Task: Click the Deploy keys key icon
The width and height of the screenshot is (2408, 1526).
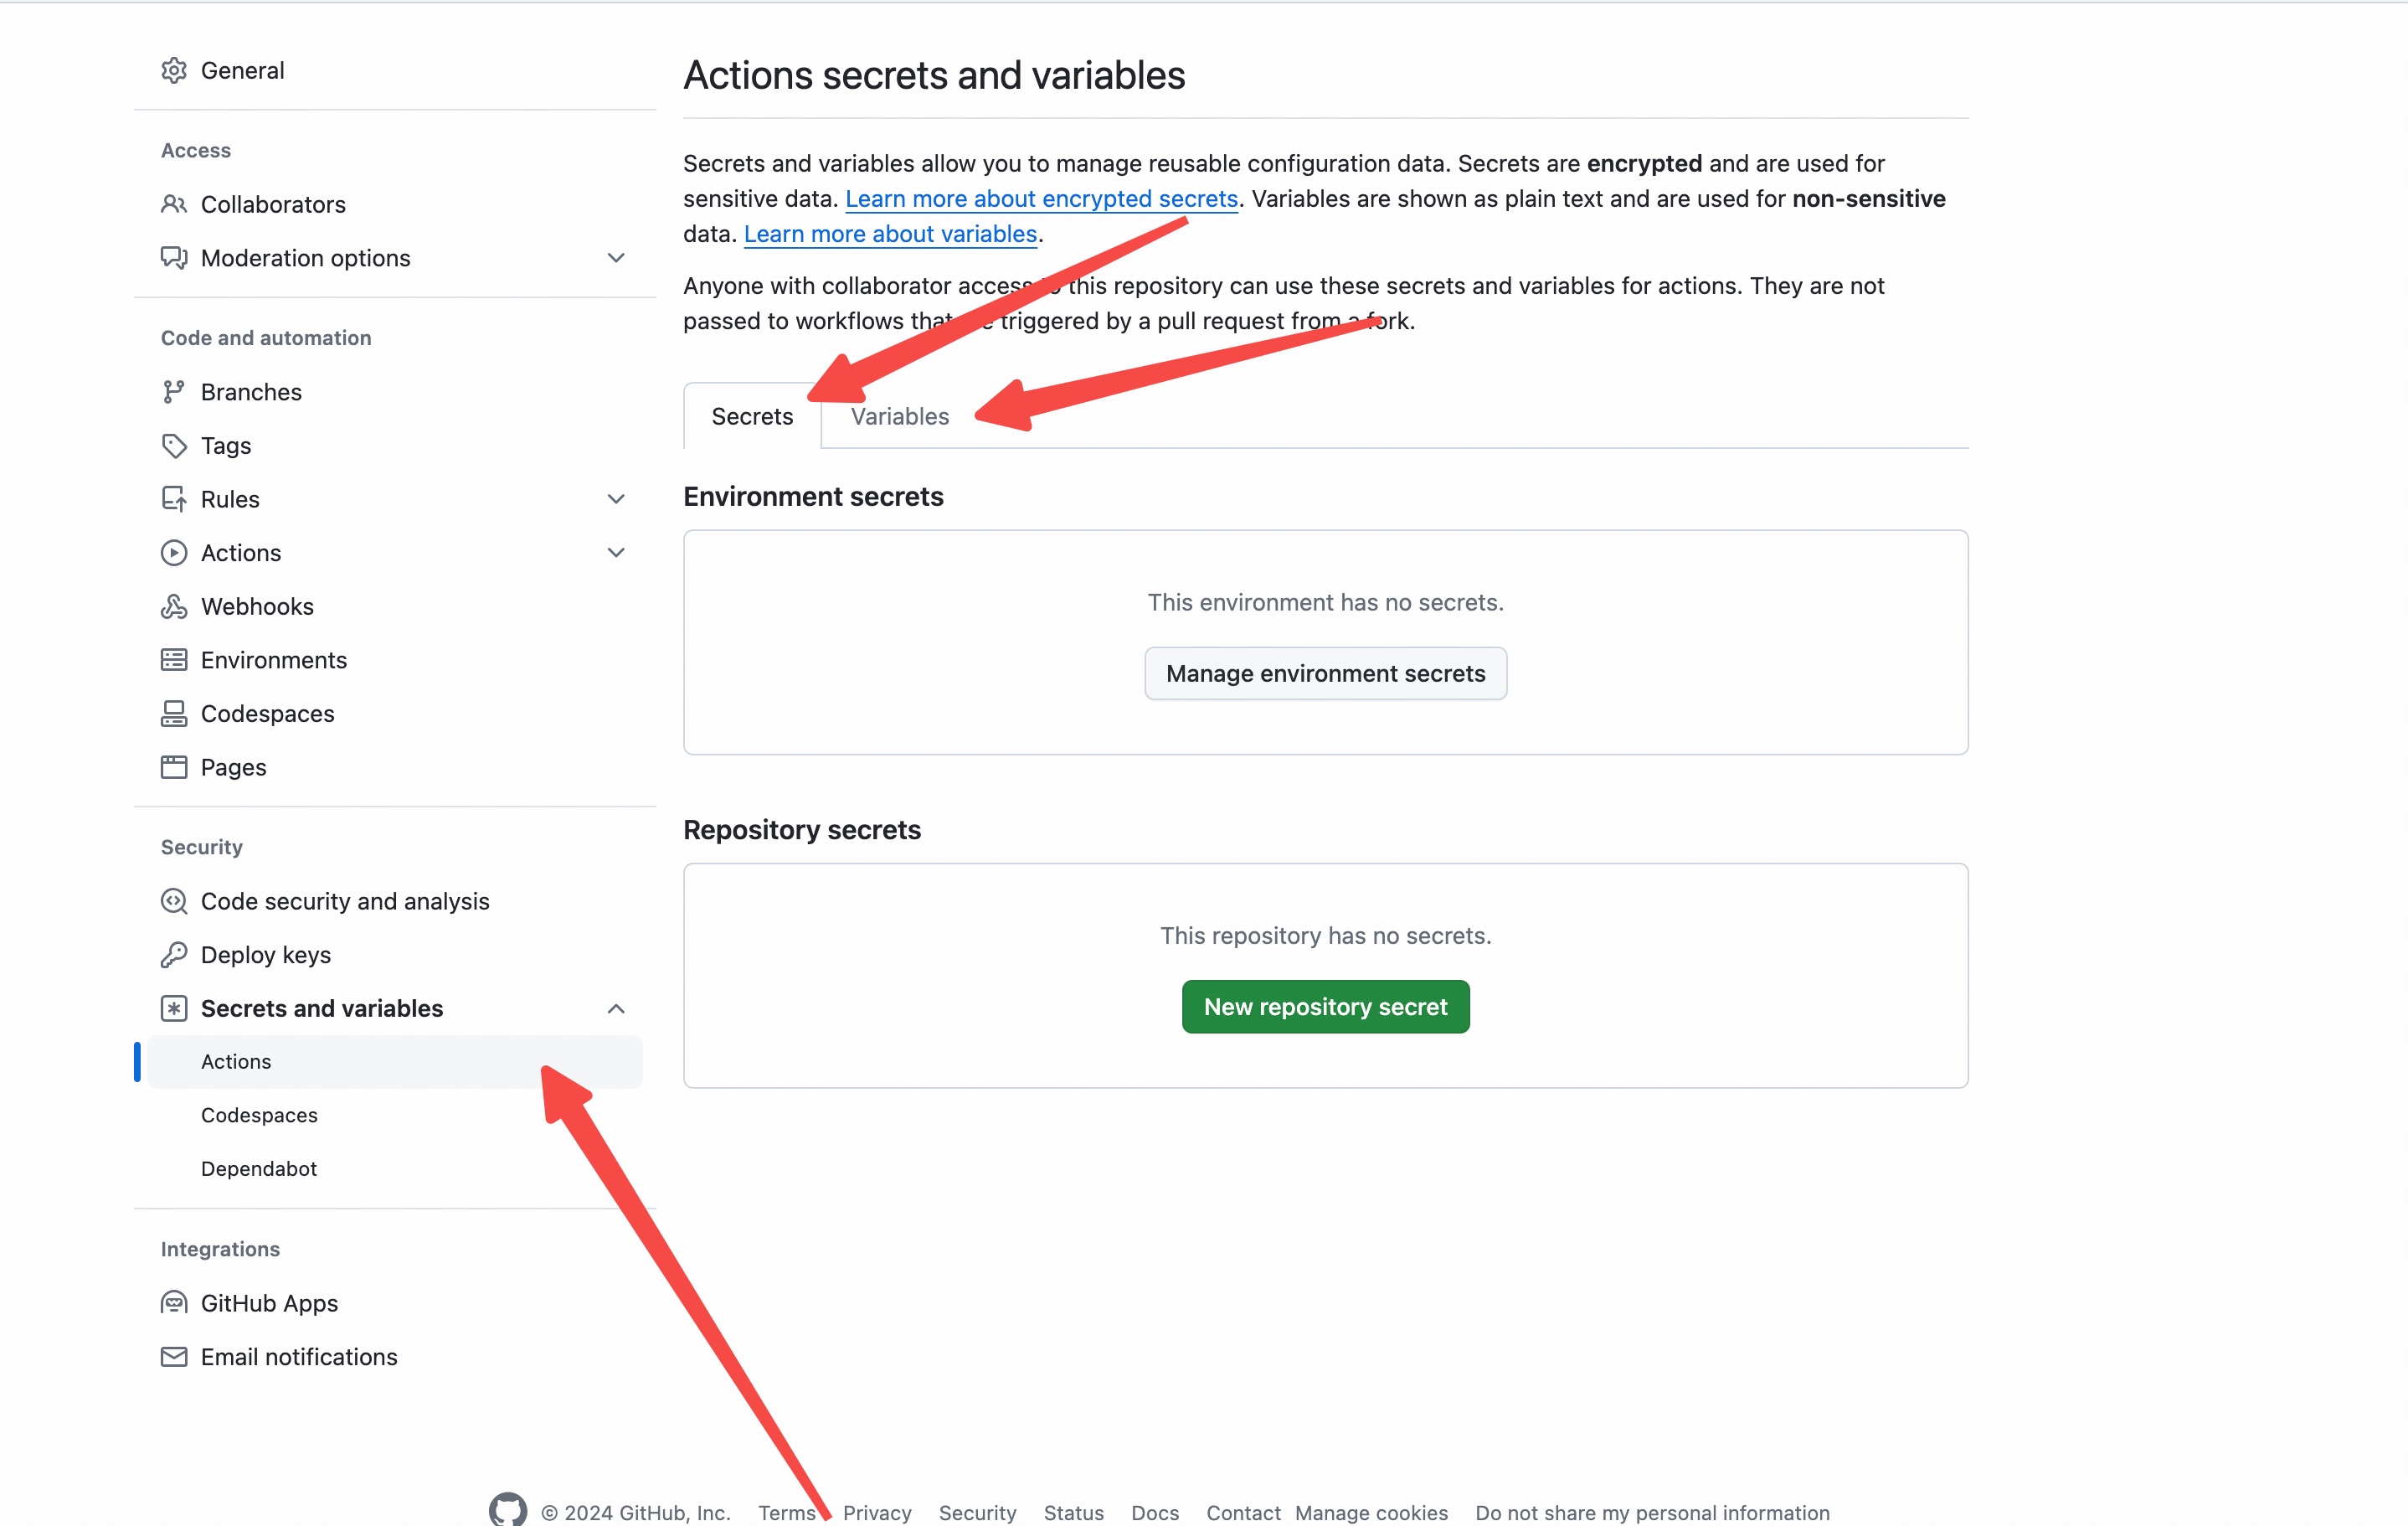Action: click(x=174, y=955)
